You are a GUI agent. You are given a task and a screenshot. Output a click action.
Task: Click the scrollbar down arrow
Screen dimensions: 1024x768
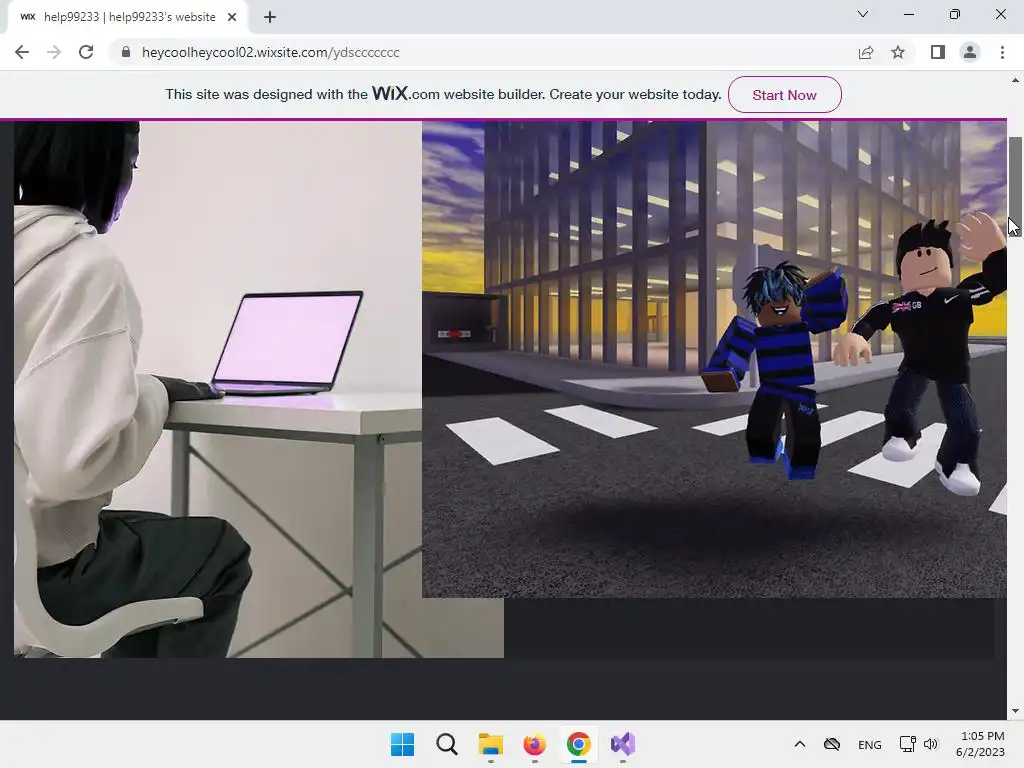[1015, 711]
